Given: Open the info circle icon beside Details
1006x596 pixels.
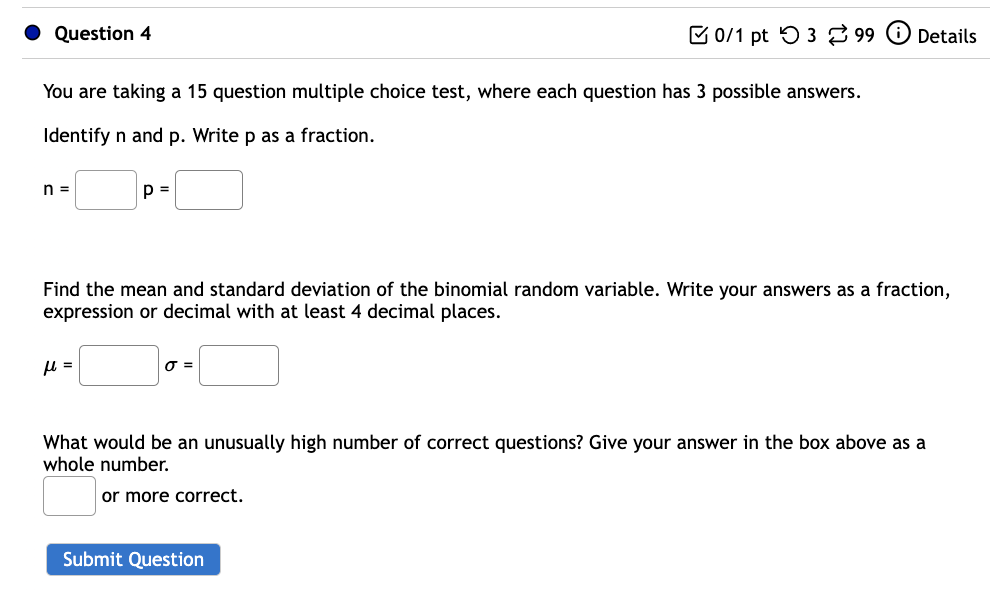Looking at the screenshot, I should click(898, 35).
